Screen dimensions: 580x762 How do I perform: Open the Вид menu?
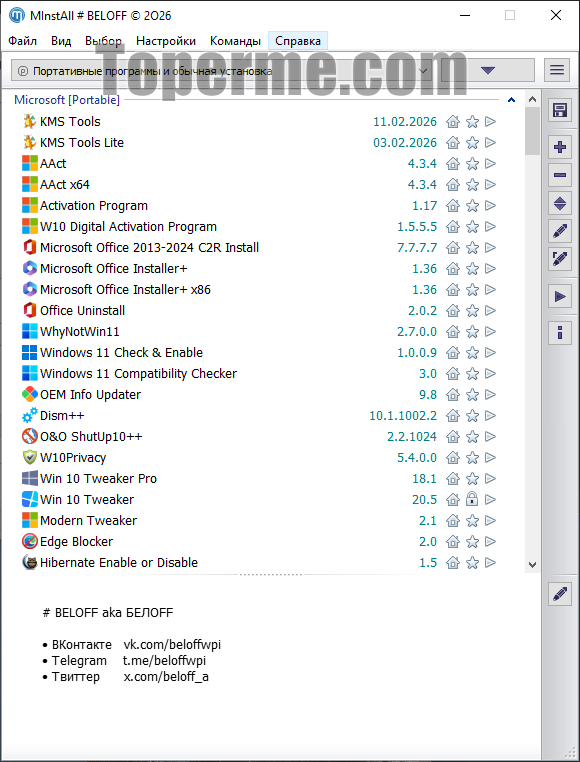[x=61, y=41]
